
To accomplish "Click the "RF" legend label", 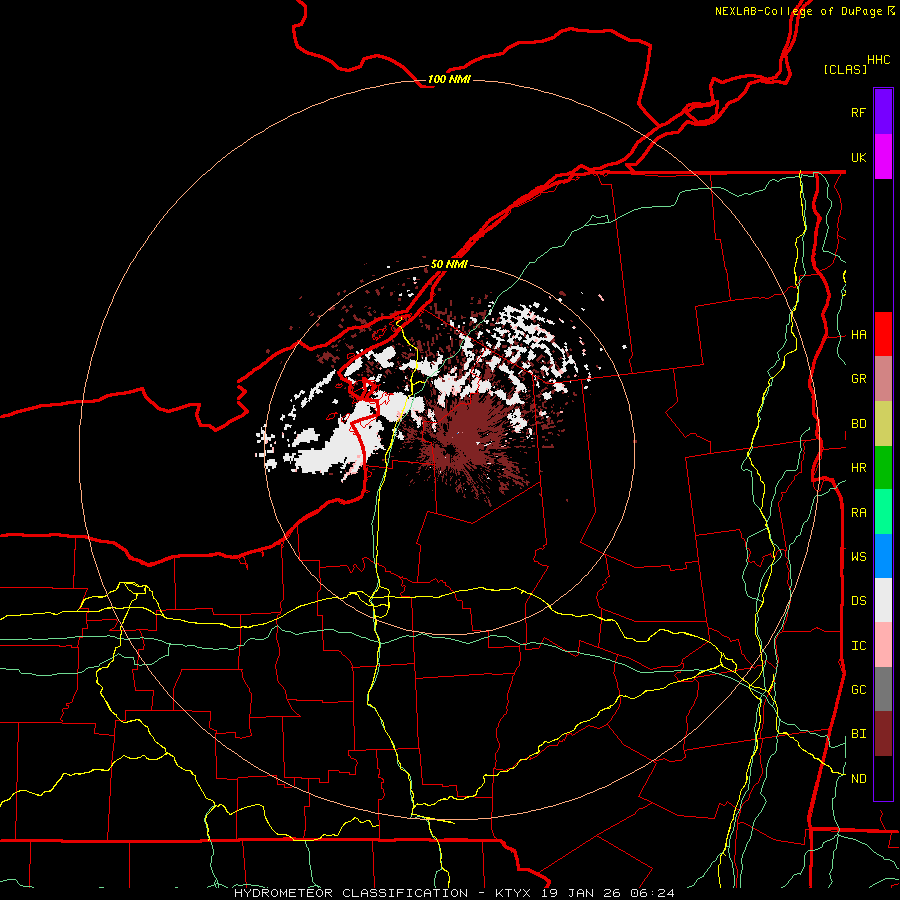I will pyautogui.click(x=858, y=112).
